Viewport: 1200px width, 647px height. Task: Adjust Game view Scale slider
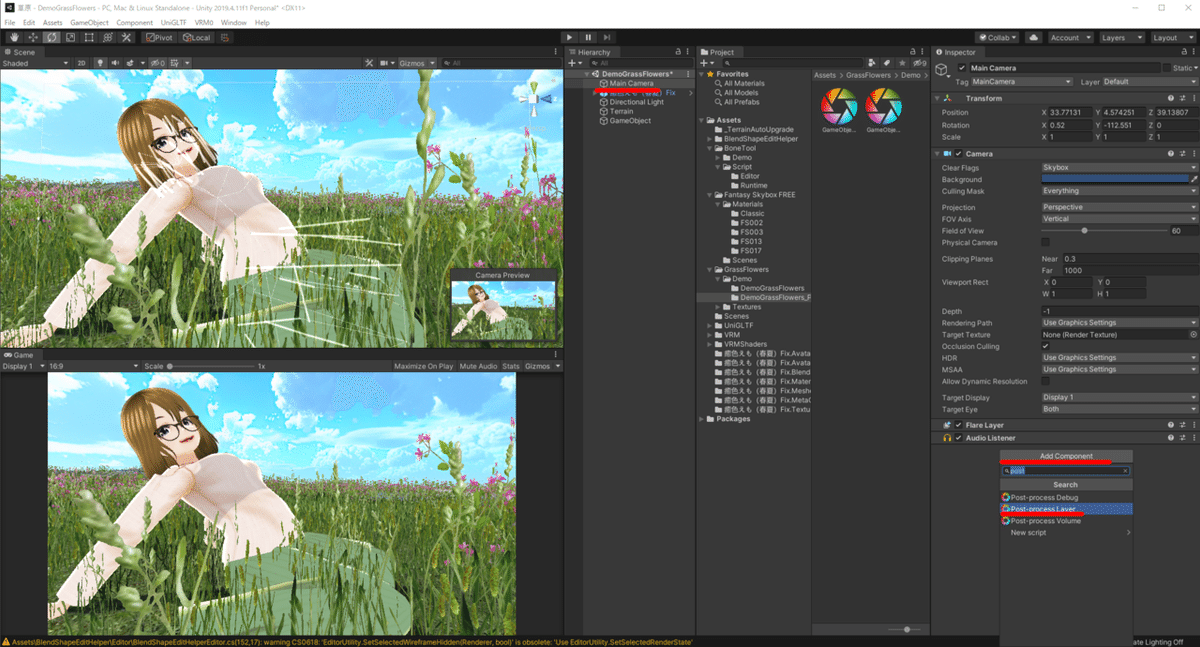pyautogui.click(x=213, y=366)
